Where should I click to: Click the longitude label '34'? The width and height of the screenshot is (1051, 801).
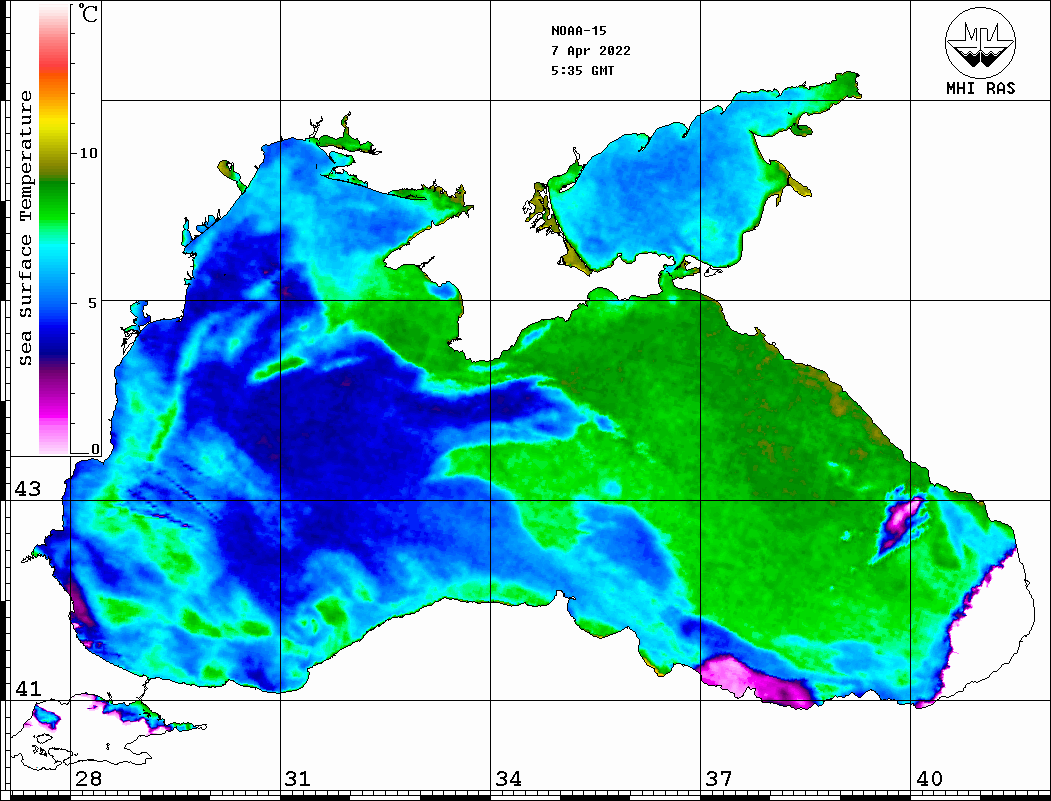click(508, 779)
